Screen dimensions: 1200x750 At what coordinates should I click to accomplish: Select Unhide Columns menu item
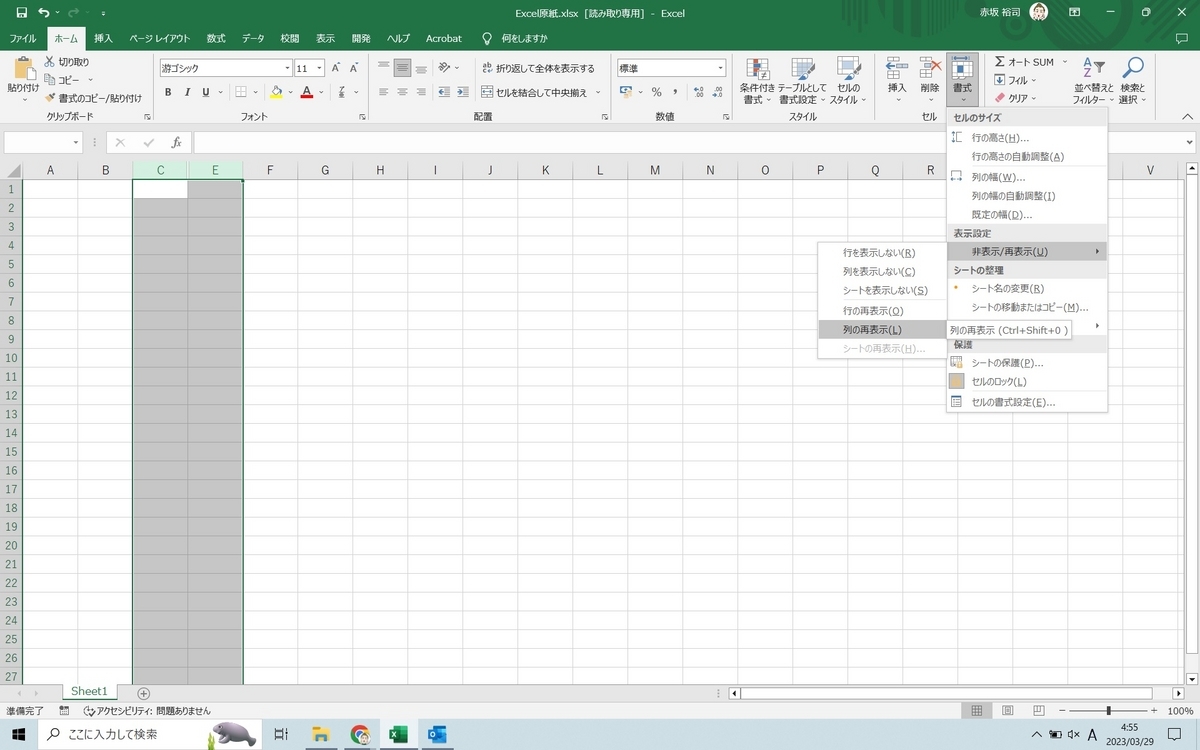[x=872, y=329]
